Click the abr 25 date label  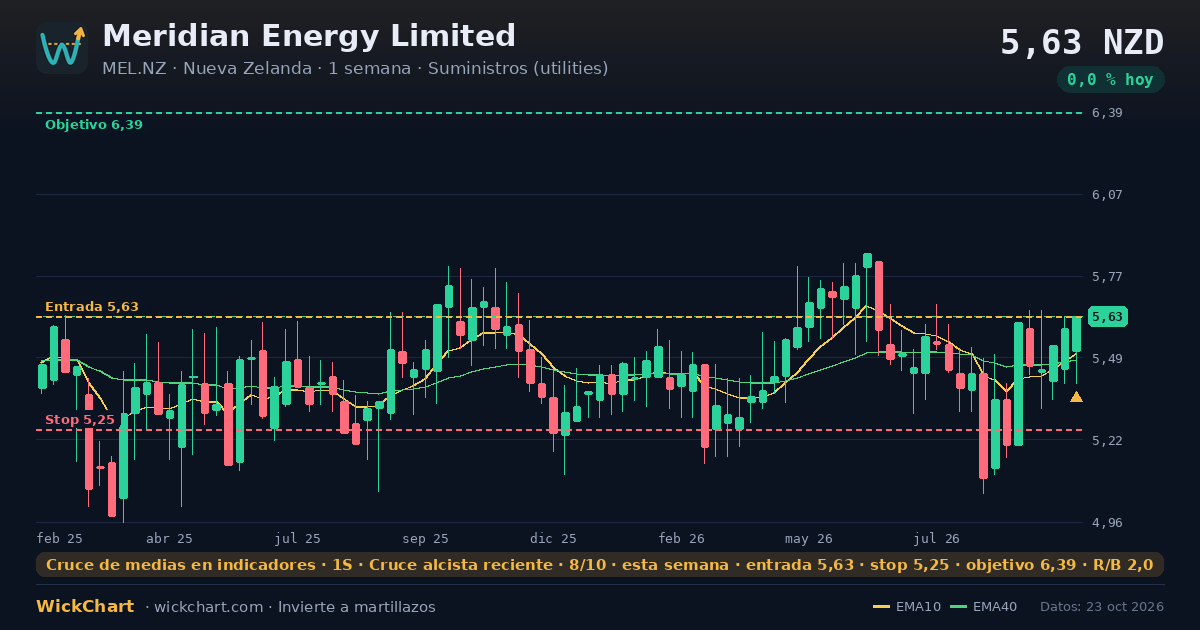coord(169,538)
